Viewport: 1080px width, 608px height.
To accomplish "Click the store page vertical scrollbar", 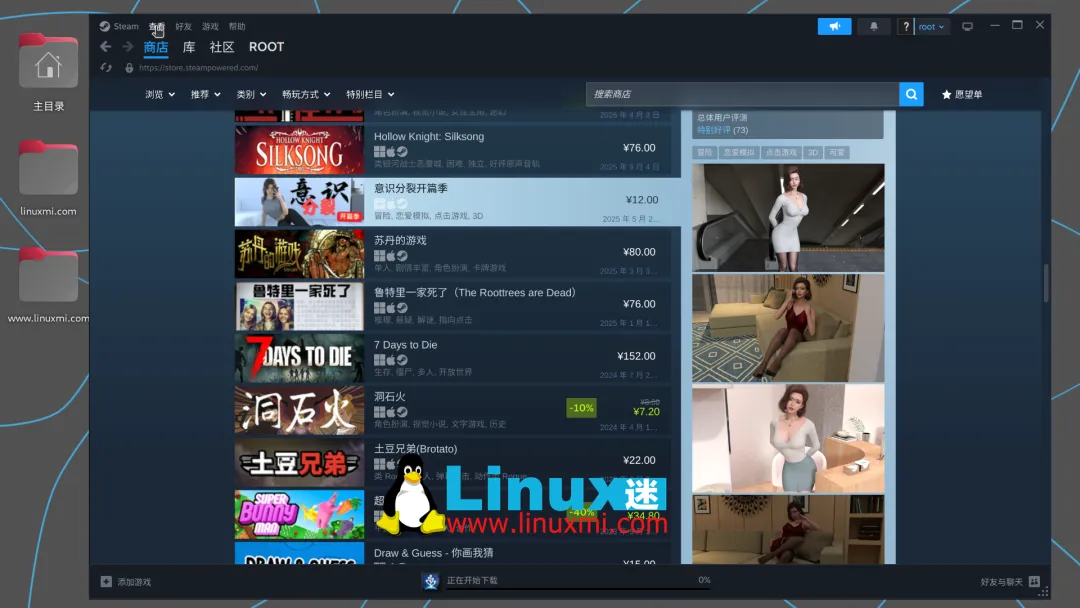I will click(x=1046, y=283).
